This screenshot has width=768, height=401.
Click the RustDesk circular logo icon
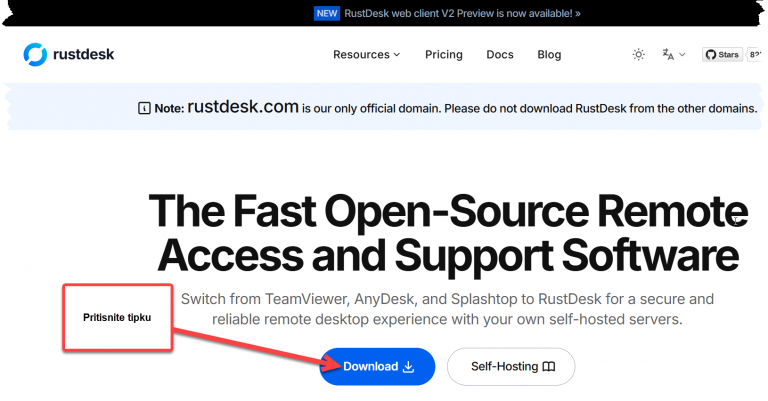35,54
